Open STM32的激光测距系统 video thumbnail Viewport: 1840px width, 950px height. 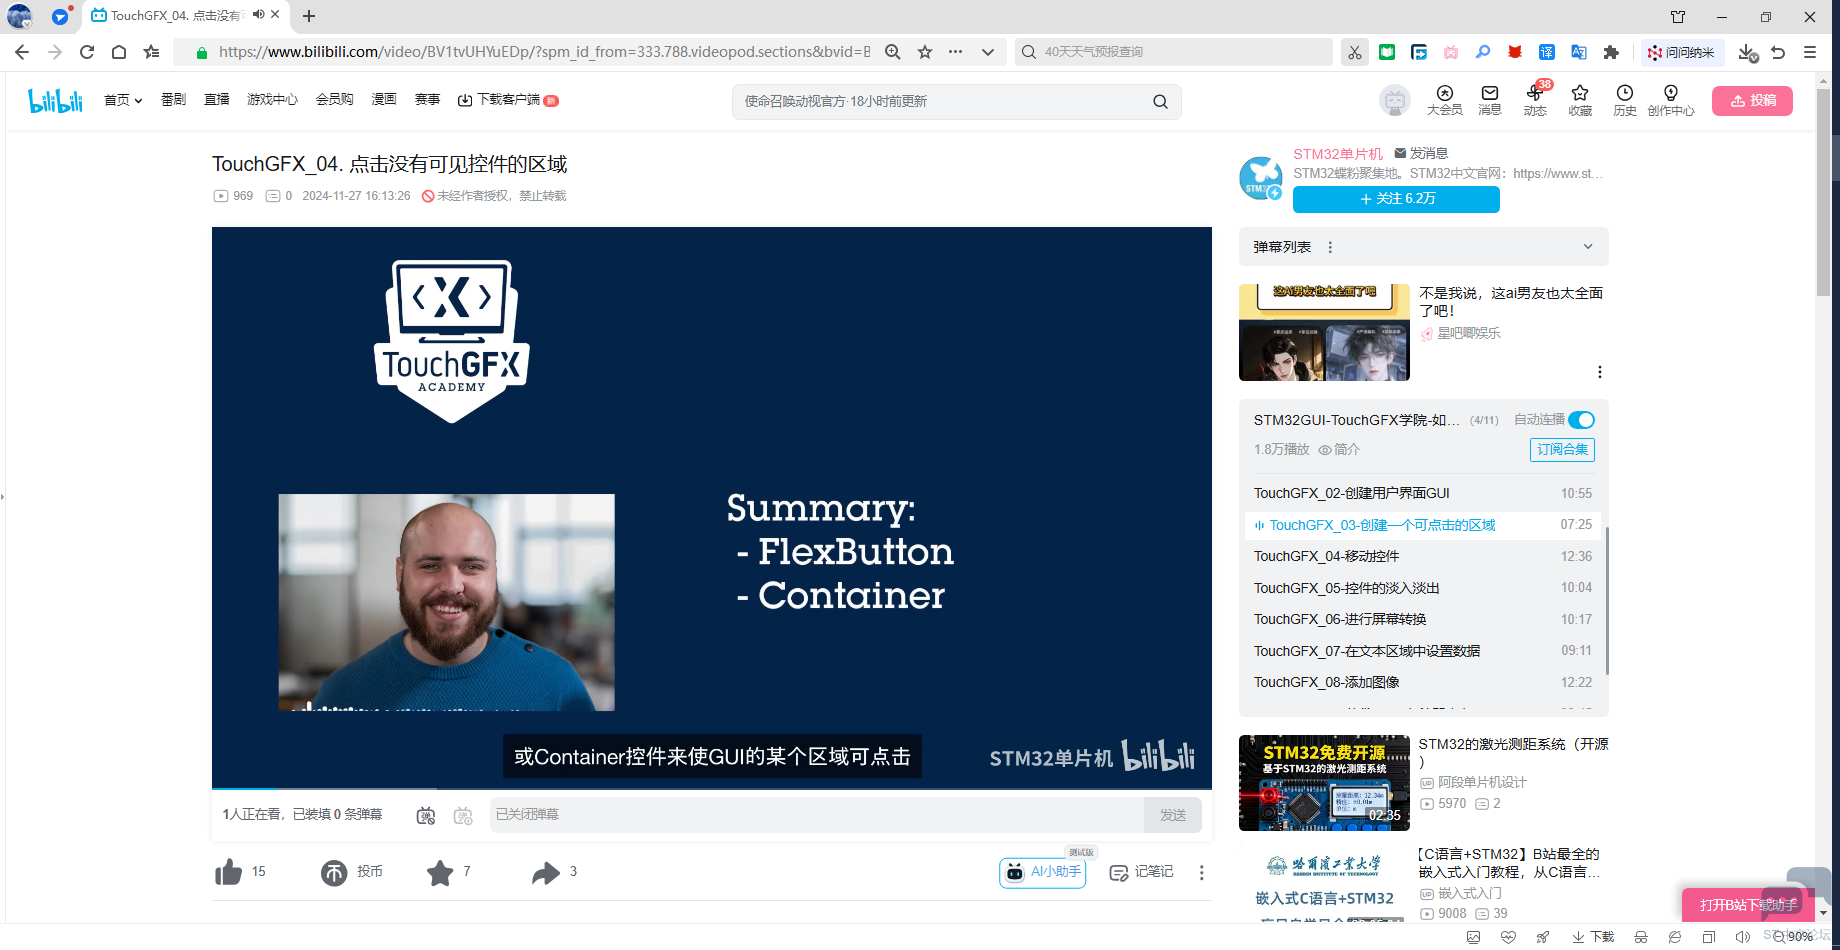(1324, 783)
